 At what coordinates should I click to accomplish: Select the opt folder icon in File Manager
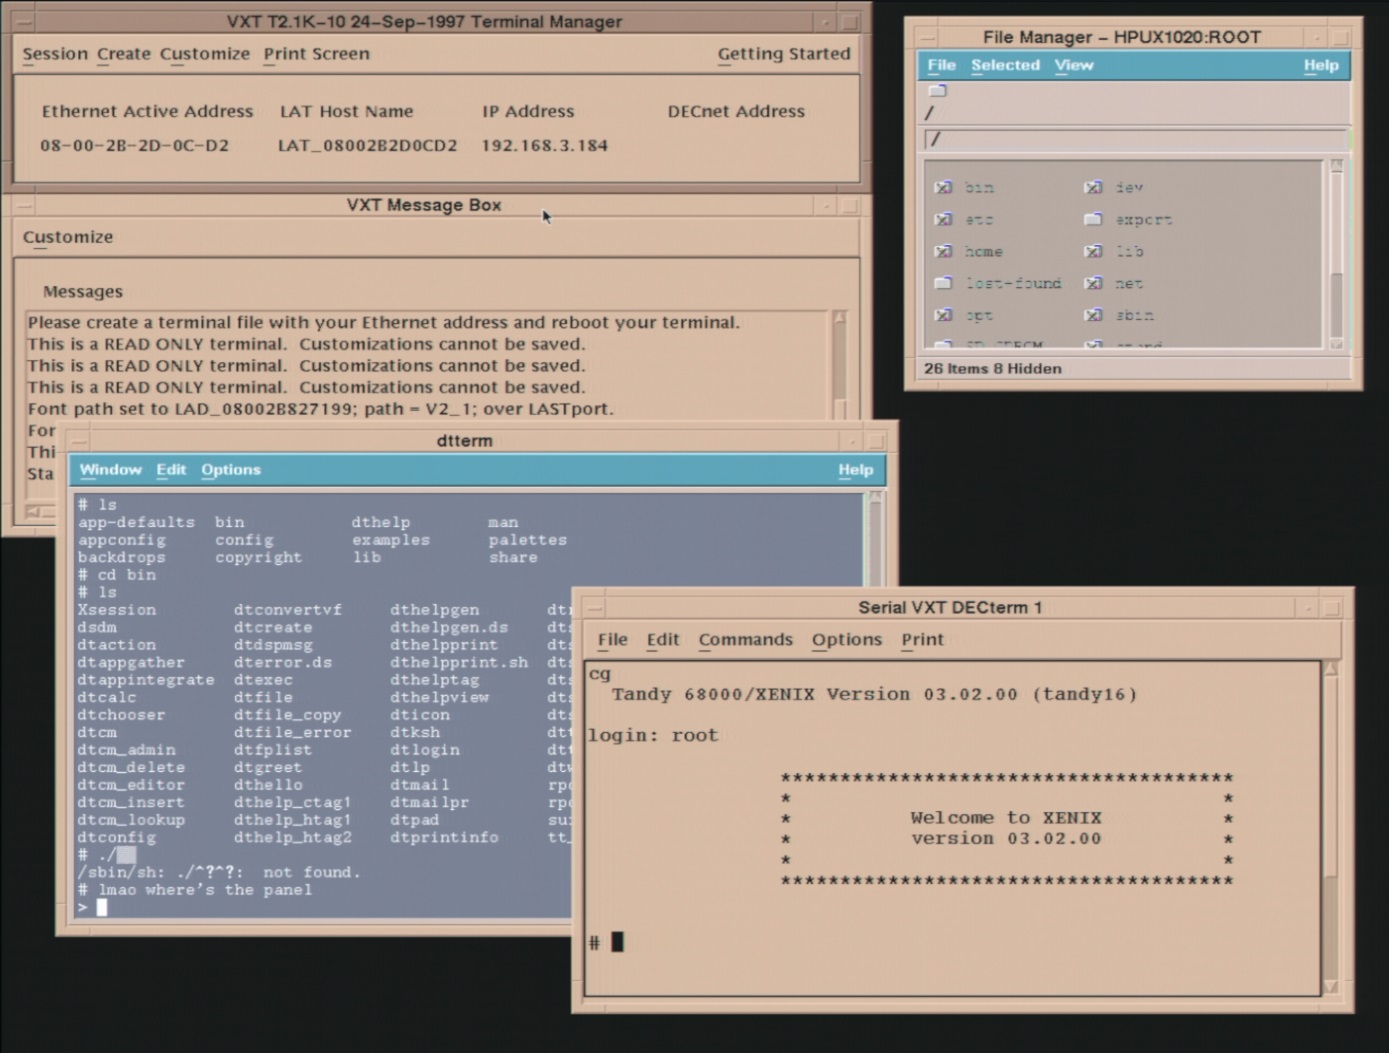point(943,315)
